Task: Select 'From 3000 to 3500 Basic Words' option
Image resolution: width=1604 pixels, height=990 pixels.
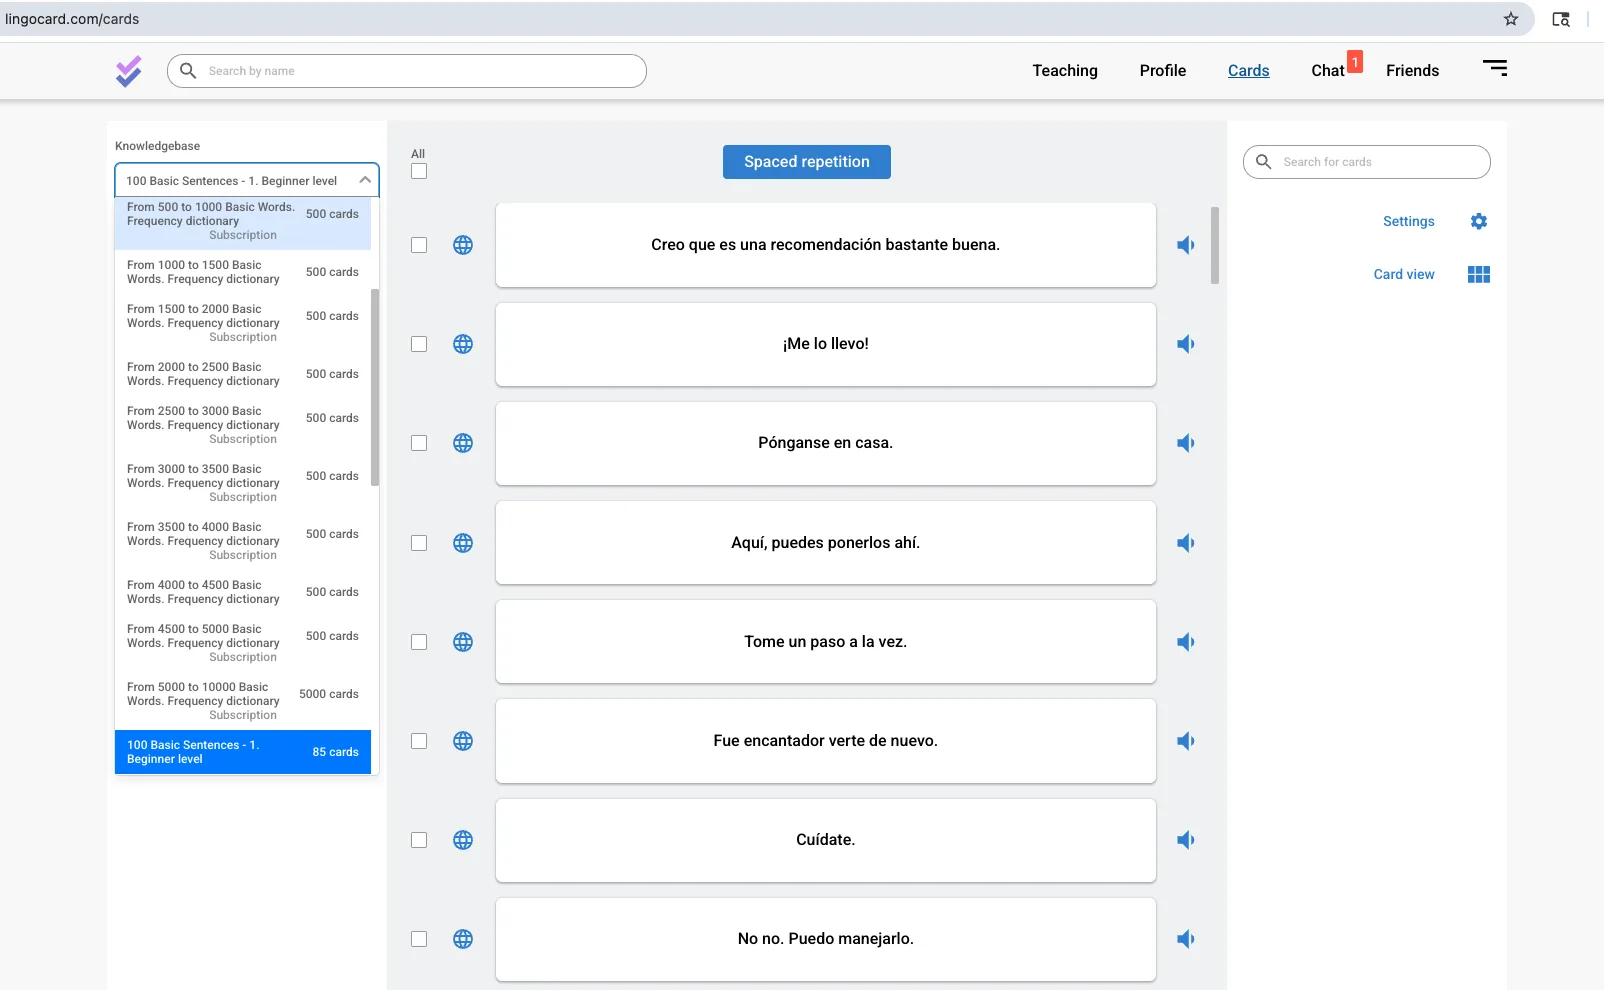Action: coord(243,483)
